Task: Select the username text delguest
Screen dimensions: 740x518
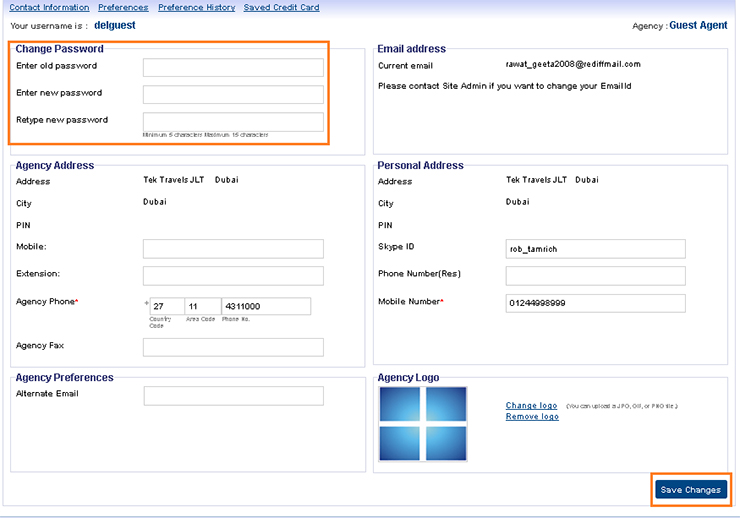Action: pos(115,25)
